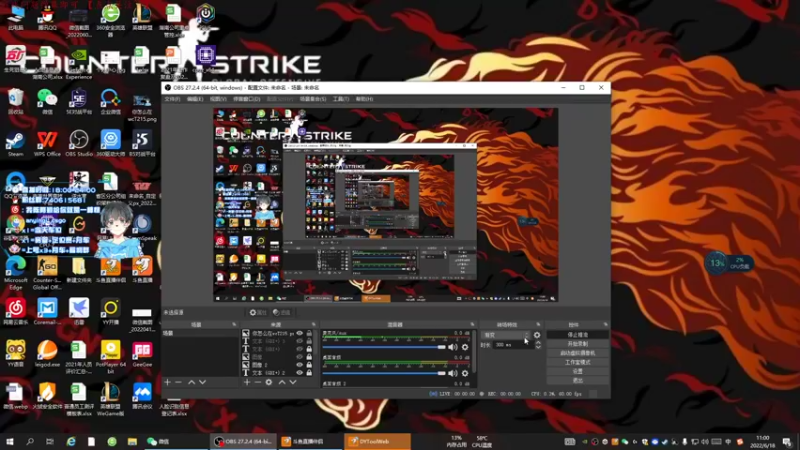Open the Windows Start menu
This screenshot has width=800, height=450.
tap(10, 441)
